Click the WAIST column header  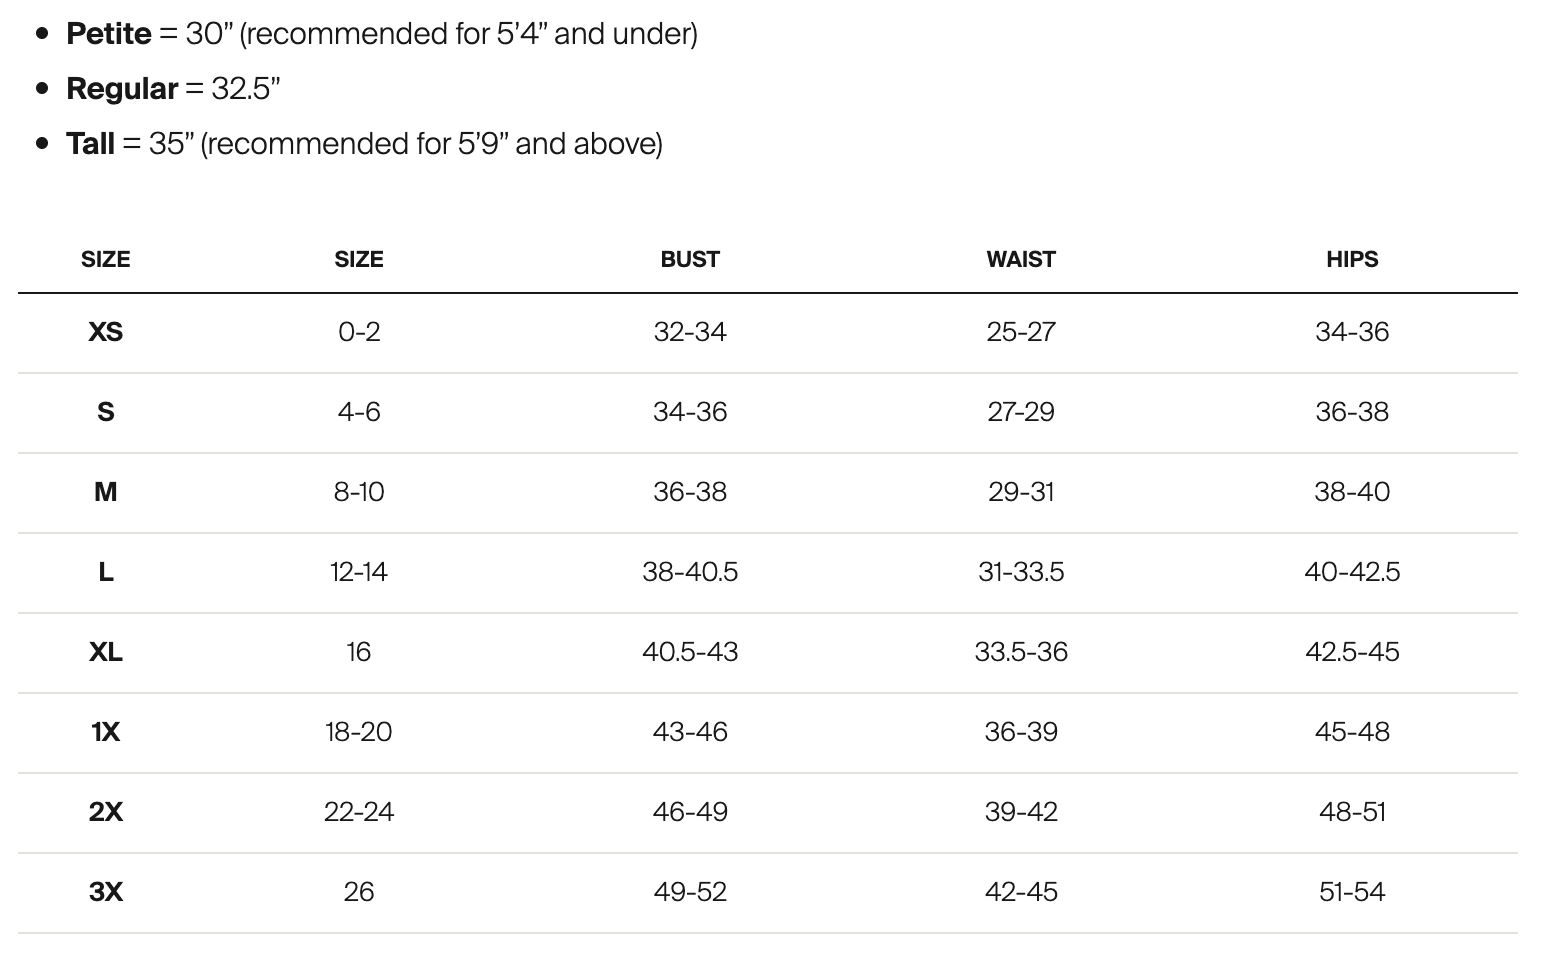point(1020,259)
